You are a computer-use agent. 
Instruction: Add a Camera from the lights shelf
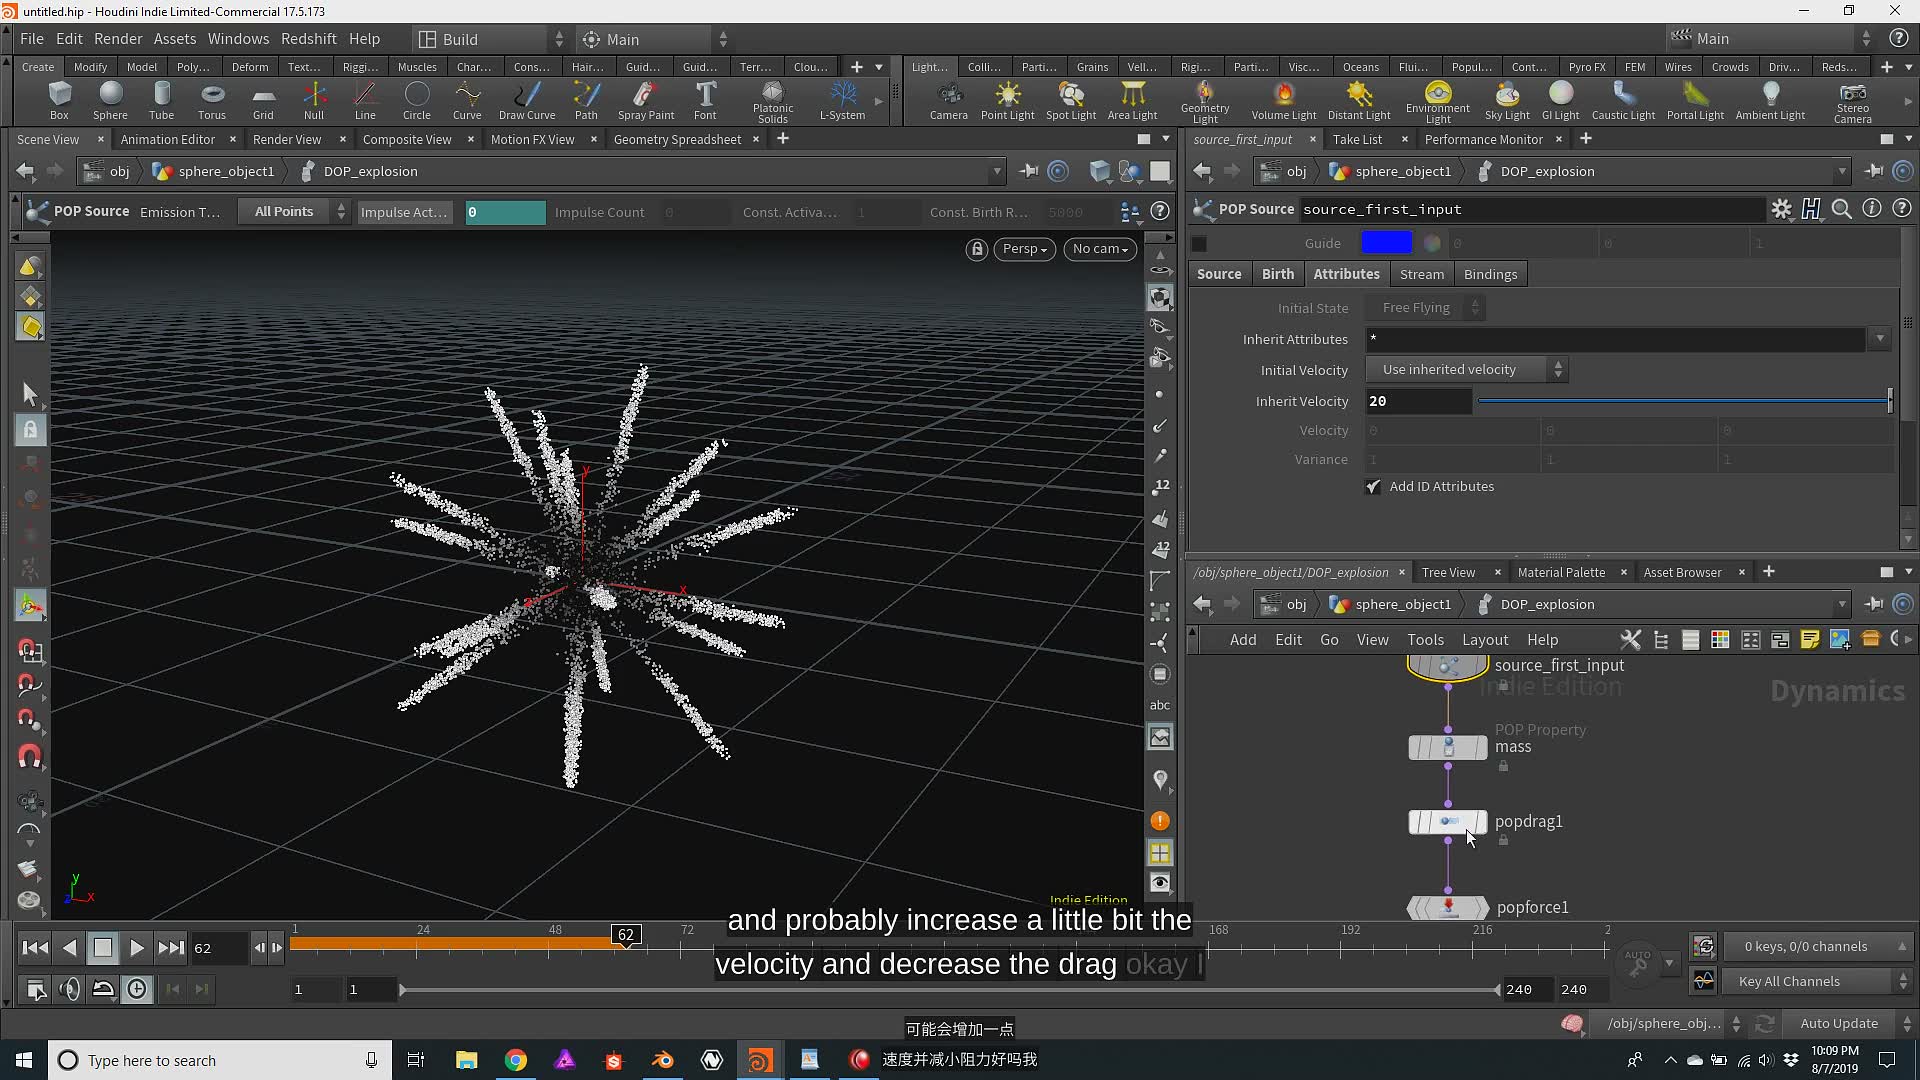pyautogui.click(x=948, y=101)
